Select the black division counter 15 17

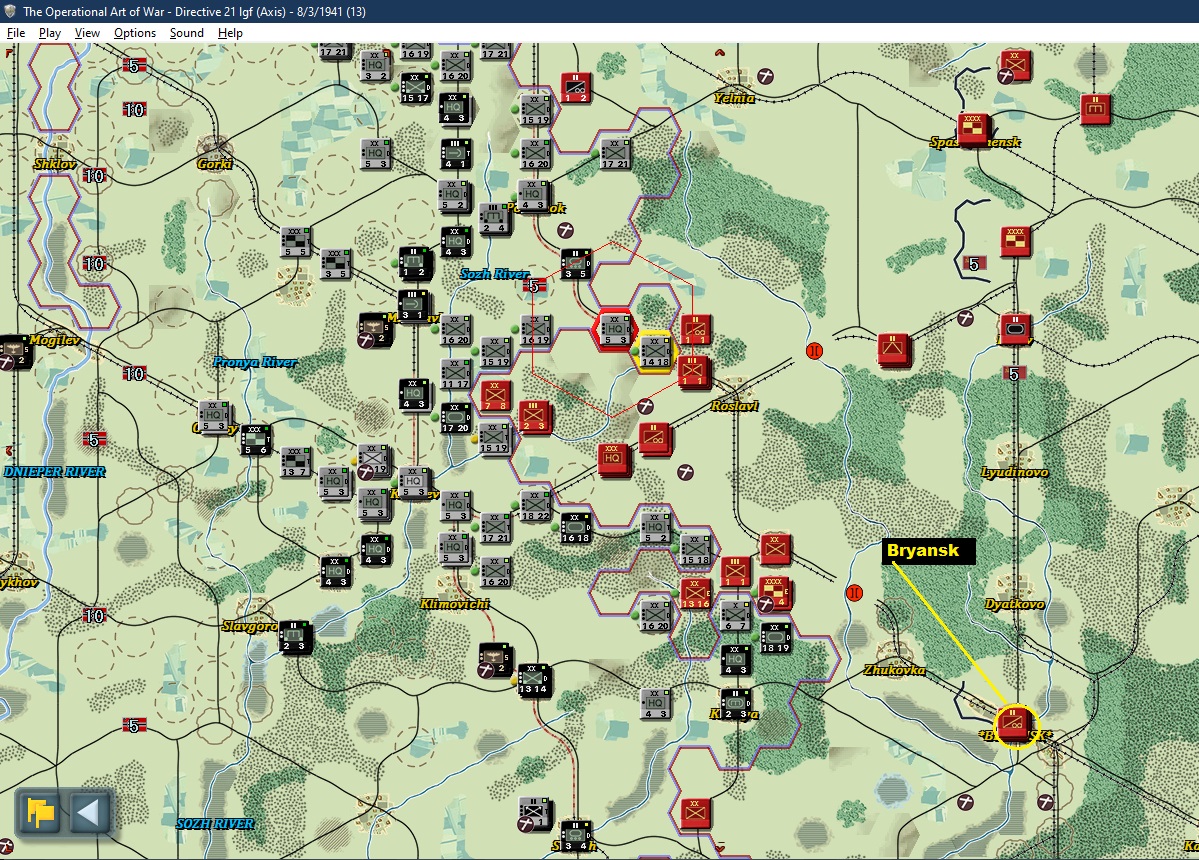click(x=415, y=88)
